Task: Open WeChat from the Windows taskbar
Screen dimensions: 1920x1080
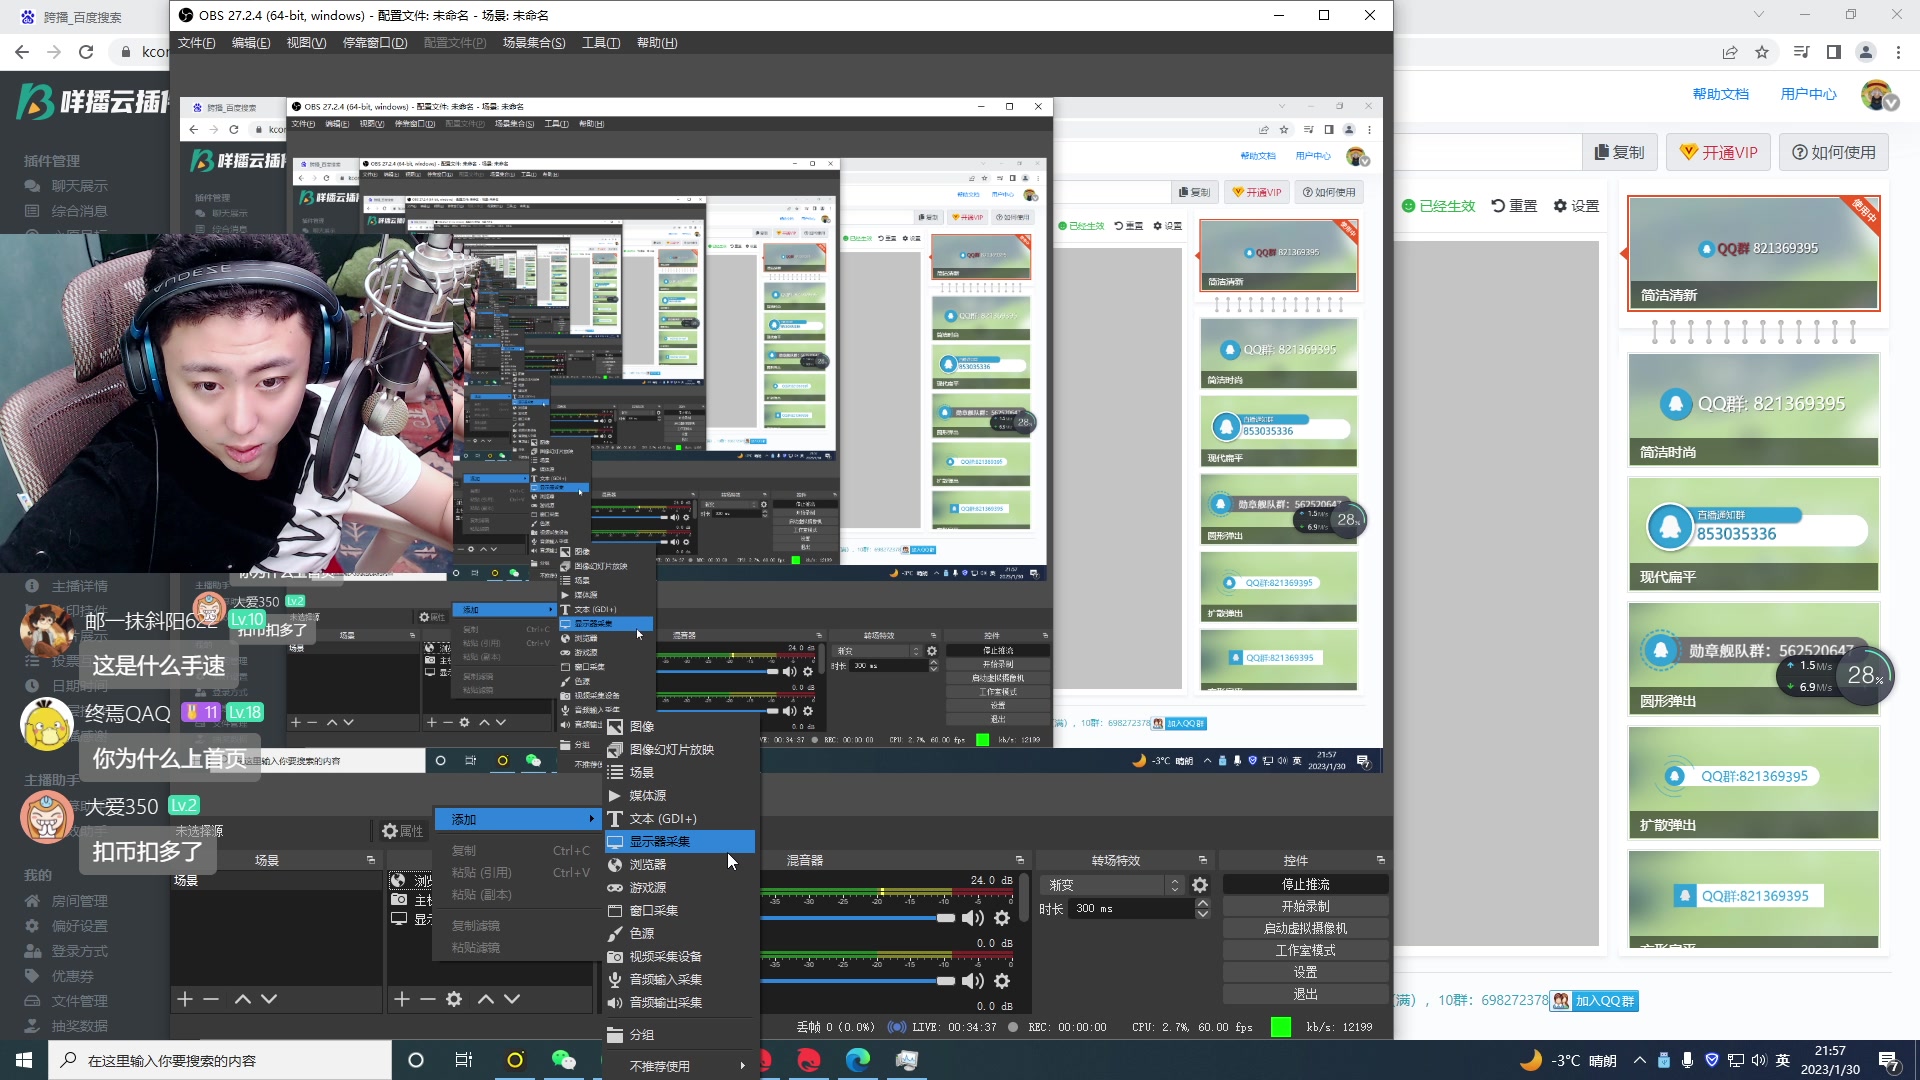Action: pyautogui.click(x=564, y=1060)
